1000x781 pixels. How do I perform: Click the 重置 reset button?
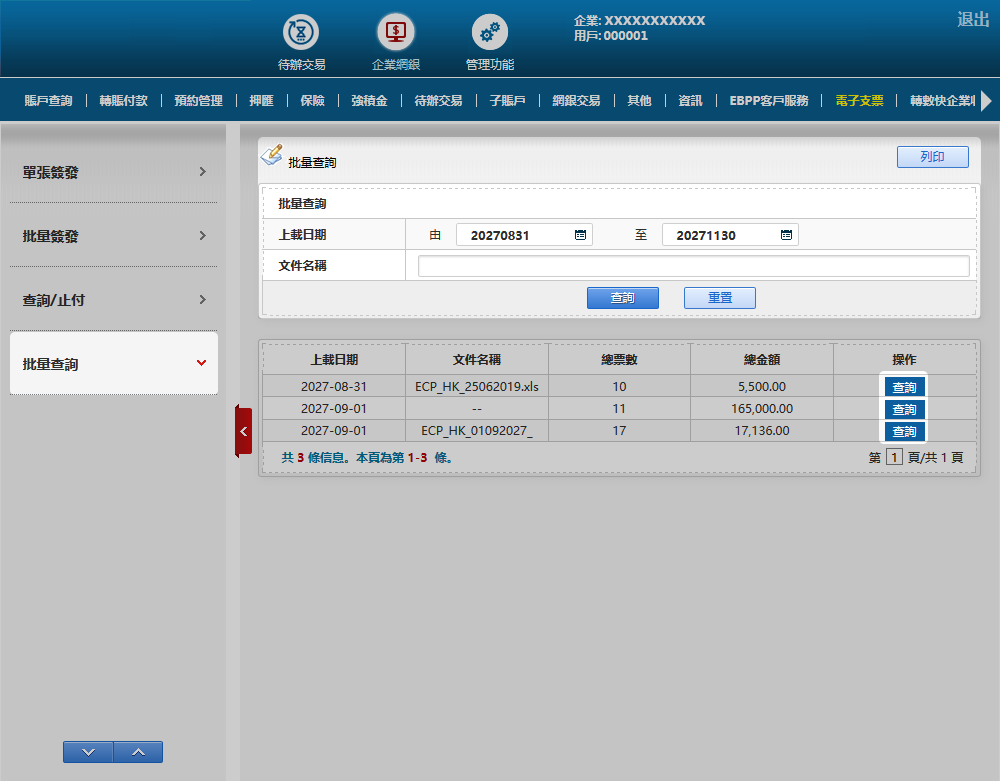[x=719, y=298]
